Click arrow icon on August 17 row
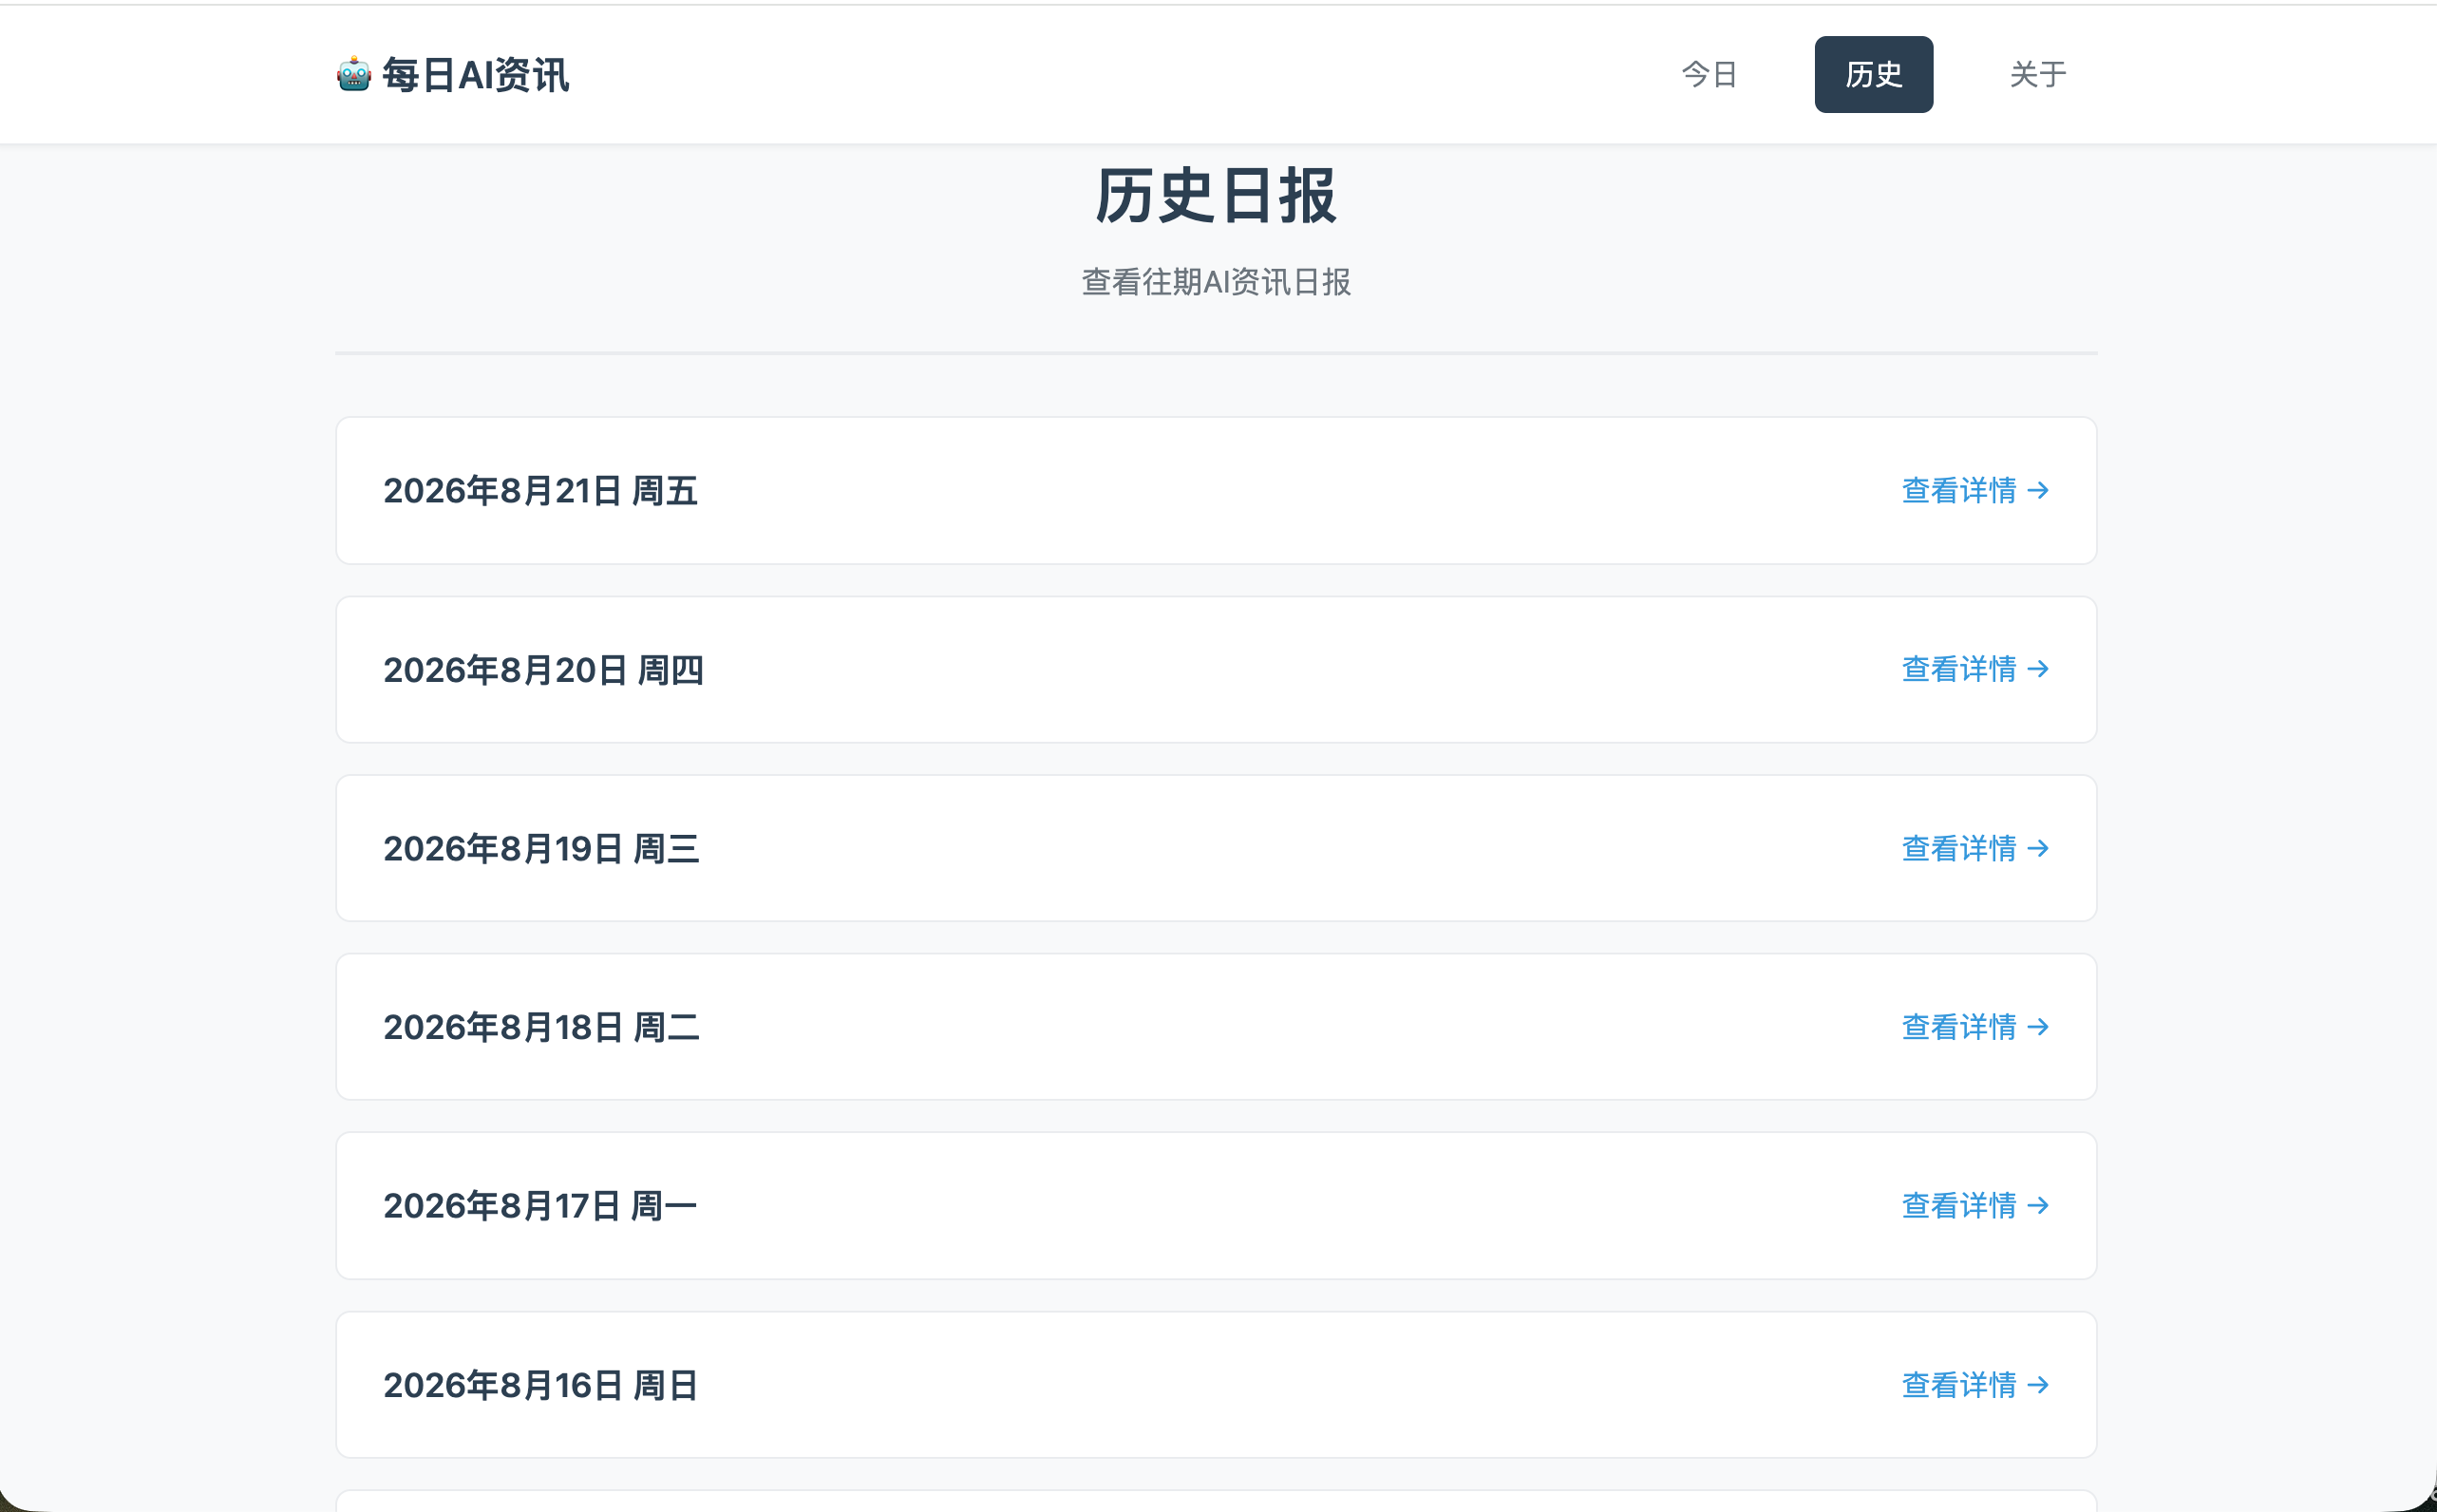 (2038, 1206)
